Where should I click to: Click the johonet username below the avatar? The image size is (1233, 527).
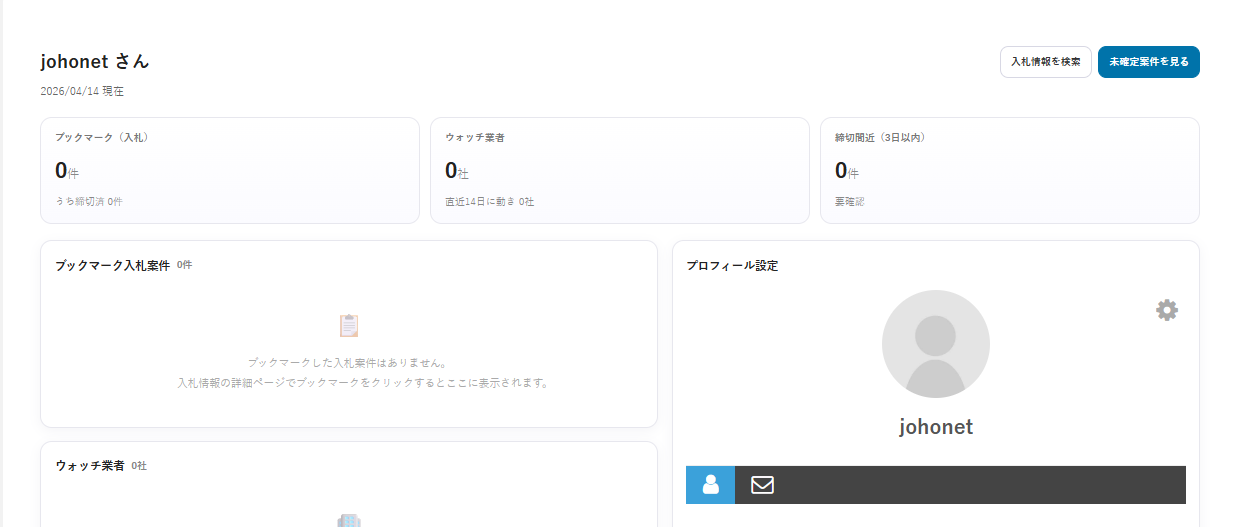(x=935, y=427)
